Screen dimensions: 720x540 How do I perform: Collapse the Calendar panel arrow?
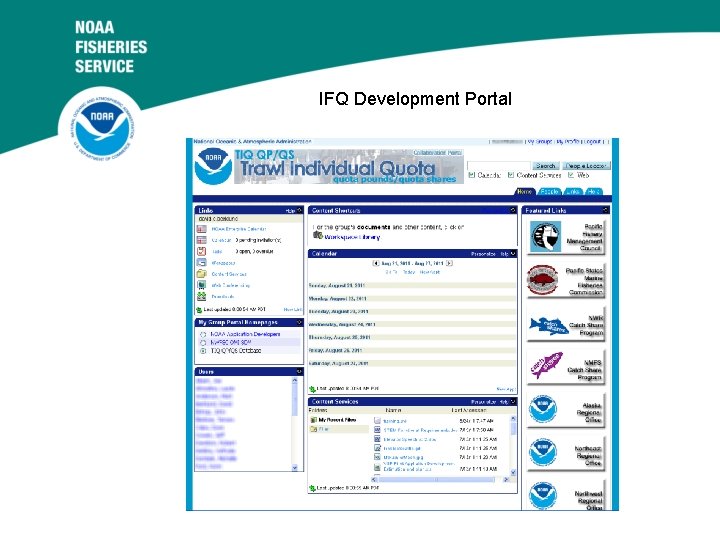[513, 254]
